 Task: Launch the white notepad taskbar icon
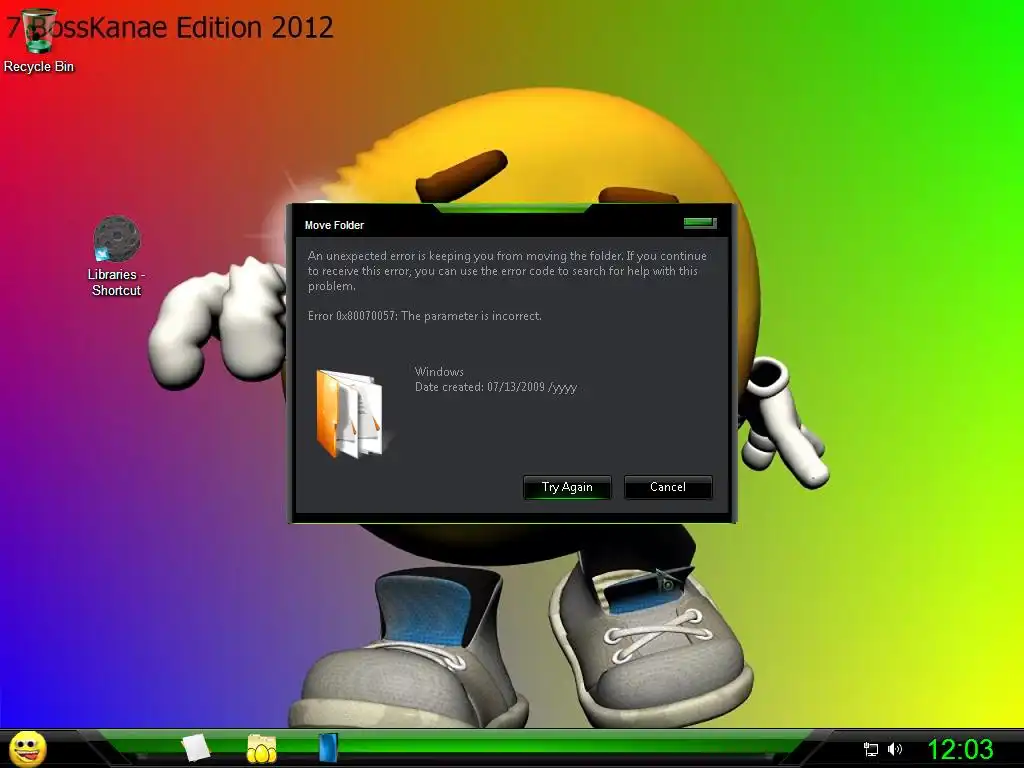pos(195,748)
